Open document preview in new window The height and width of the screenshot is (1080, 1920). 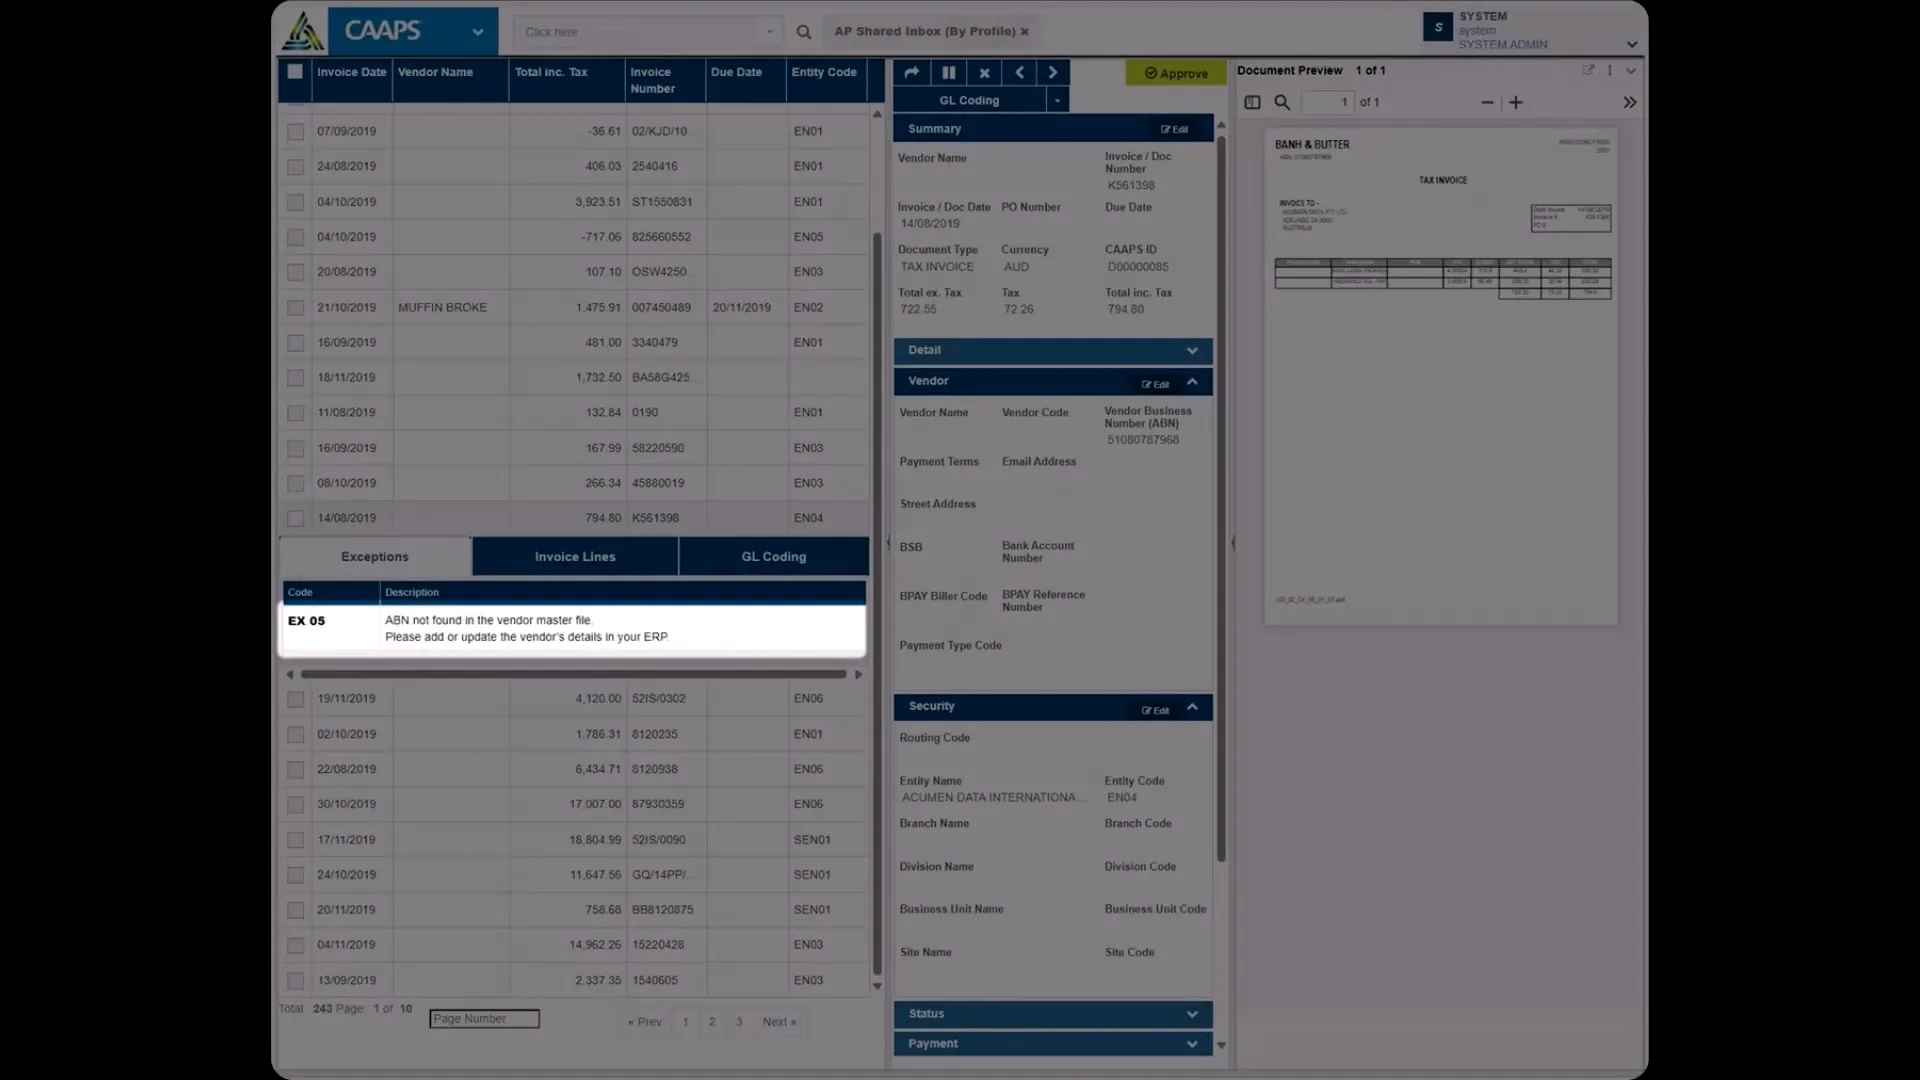click(x=1589, y=70)
